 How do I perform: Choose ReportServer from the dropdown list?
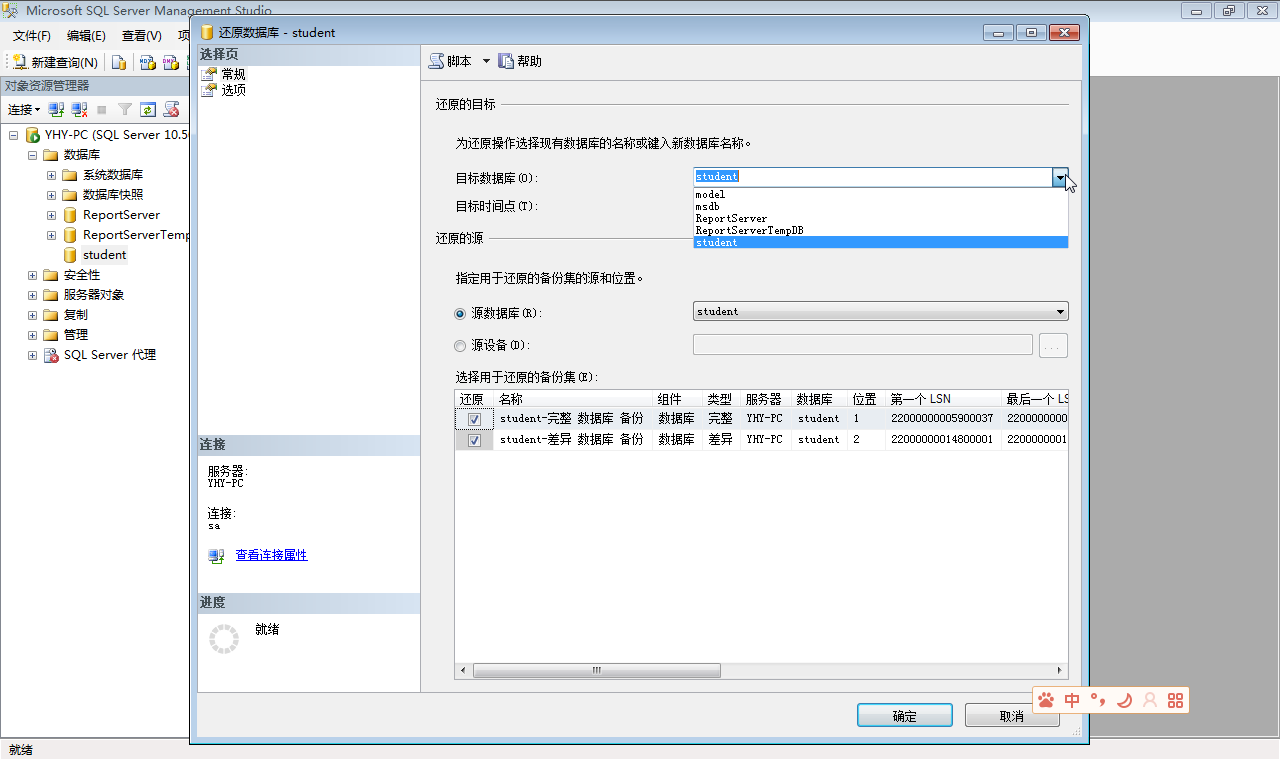[881, 218]
